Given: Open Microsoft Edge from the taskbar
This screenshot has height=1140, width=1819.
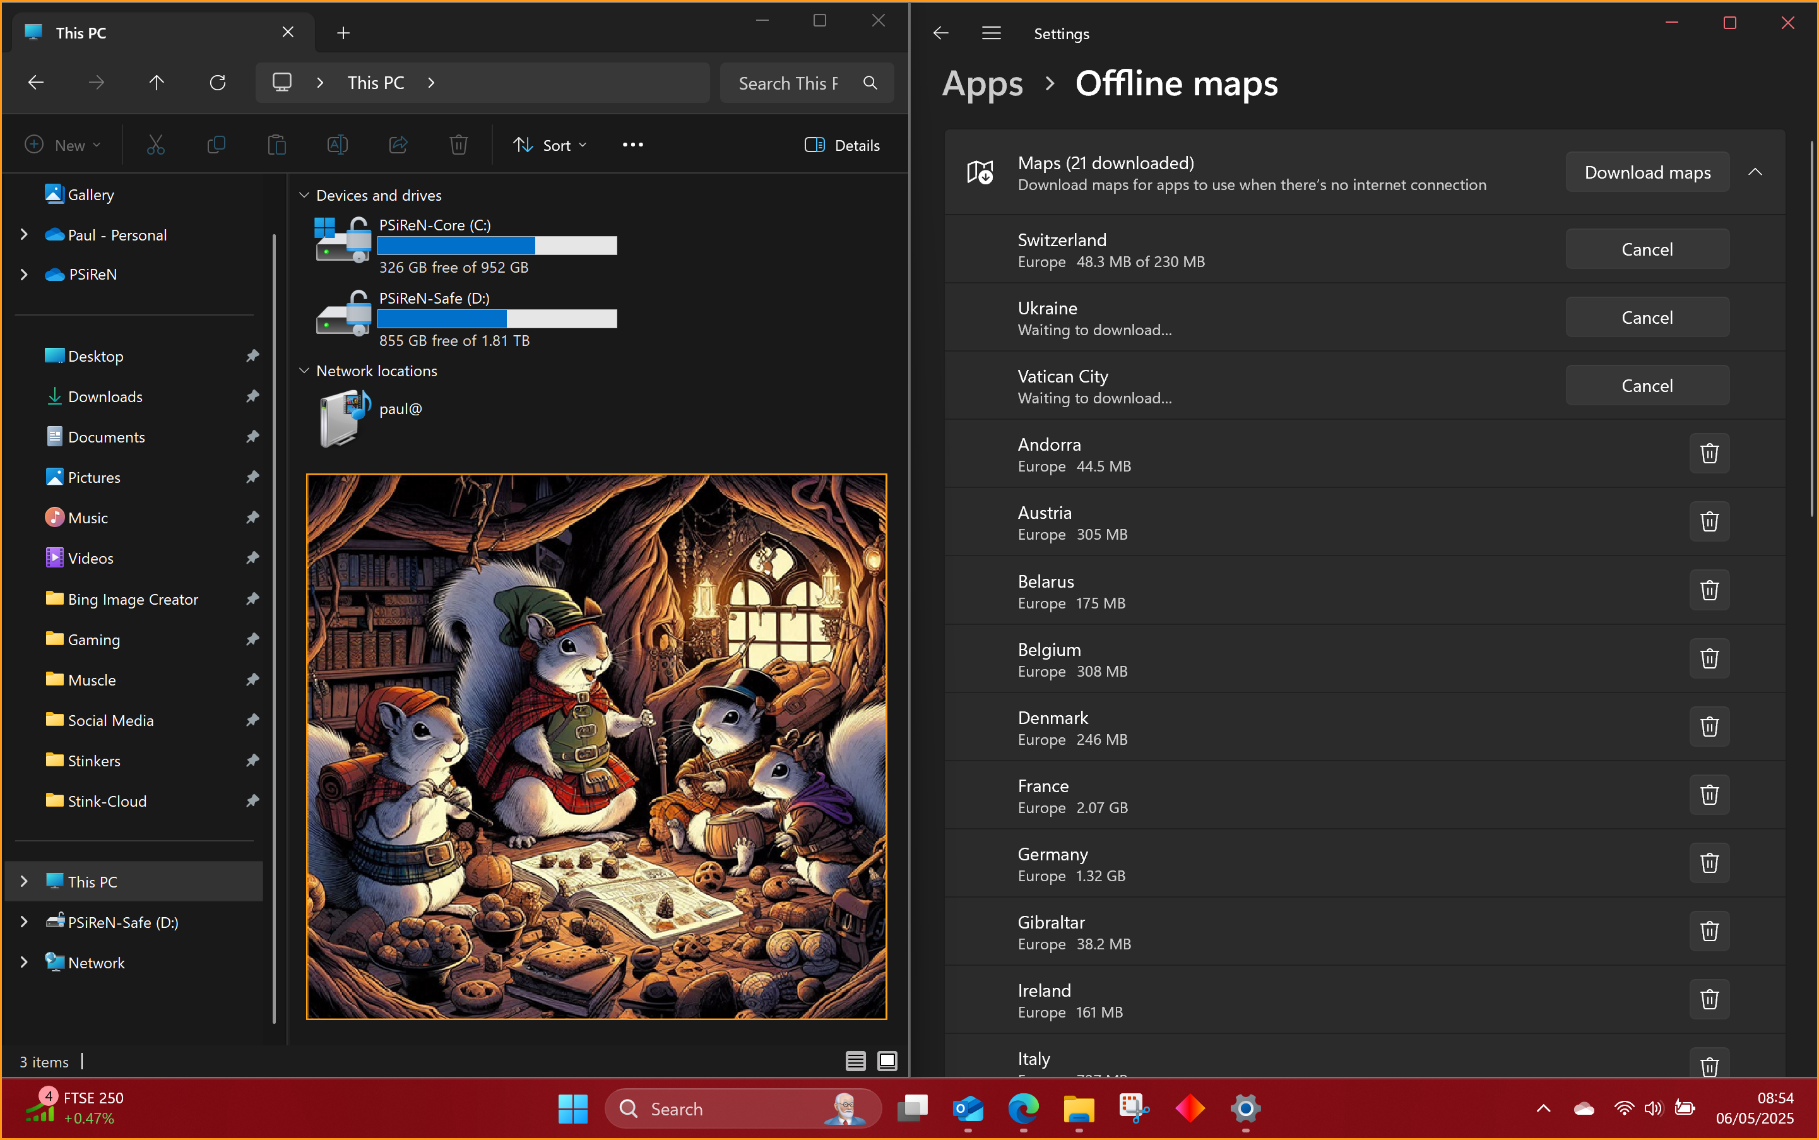Looking at the screenshot, I should click(1023, 1108).
